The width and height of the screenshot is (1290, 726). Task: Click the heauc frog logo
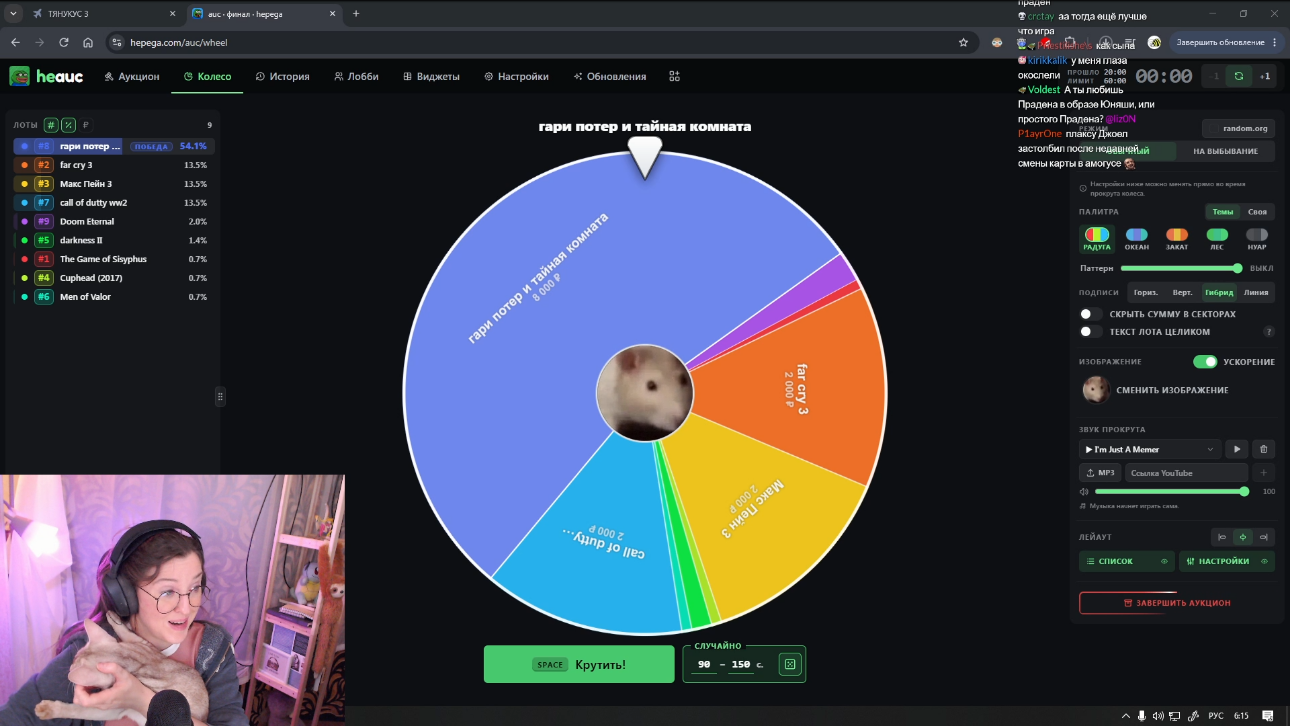click(20, 76)
